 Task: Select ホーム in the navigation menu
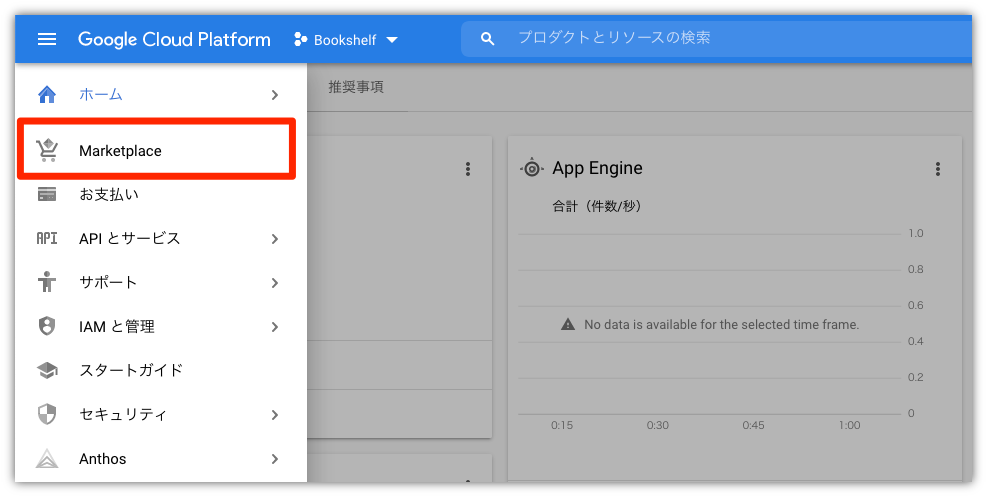[161, 94]
